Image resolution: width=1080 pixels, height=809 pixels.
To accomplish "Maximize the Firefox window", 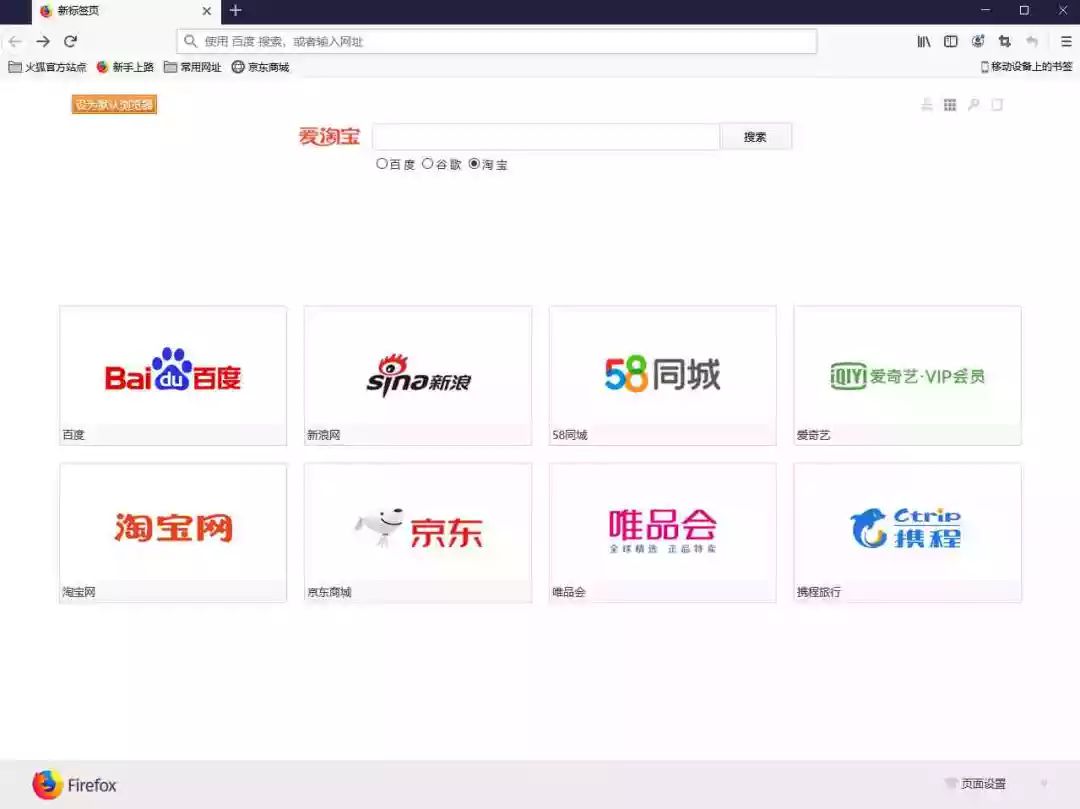I will [1024, 10].
